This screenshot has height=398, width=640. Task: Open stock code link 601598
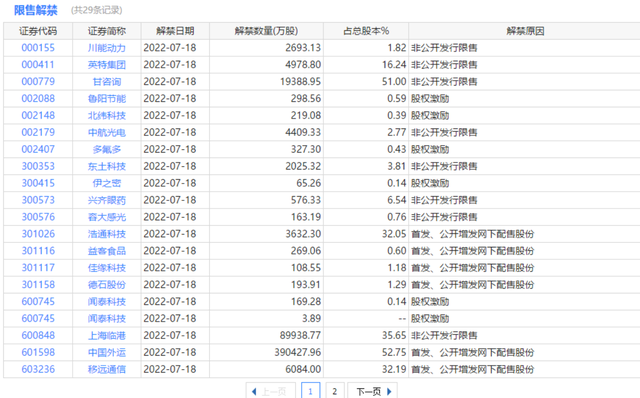point(38,353)
